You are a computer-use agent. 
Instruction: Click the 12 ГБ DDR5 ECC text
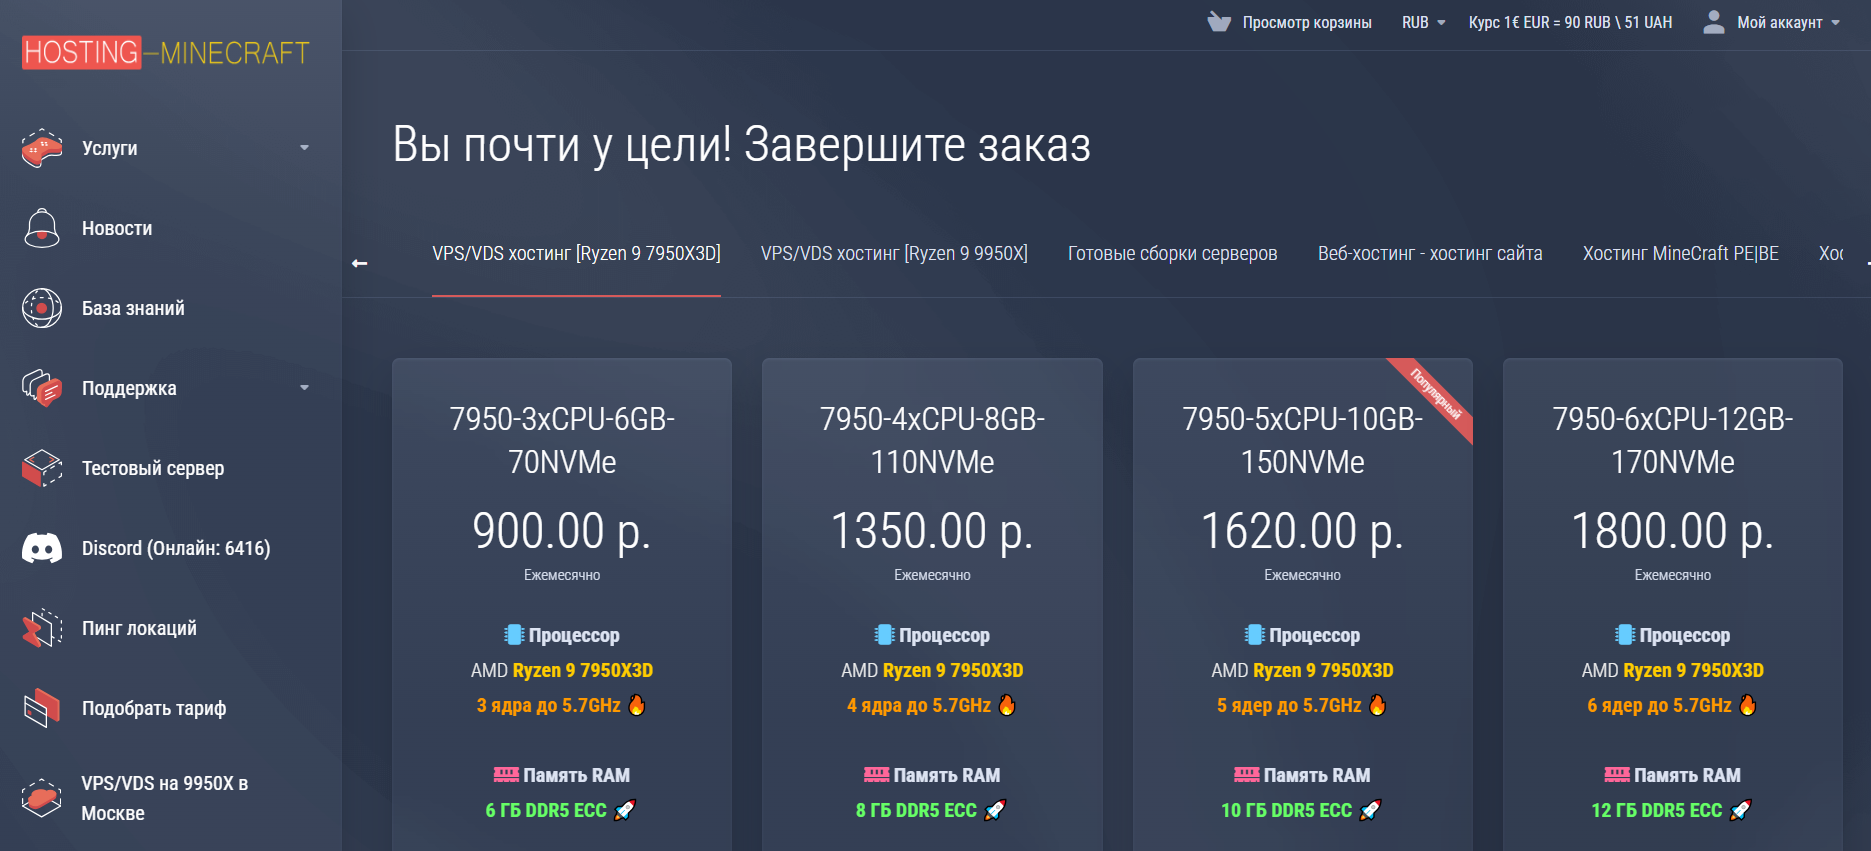point(1657,810)
